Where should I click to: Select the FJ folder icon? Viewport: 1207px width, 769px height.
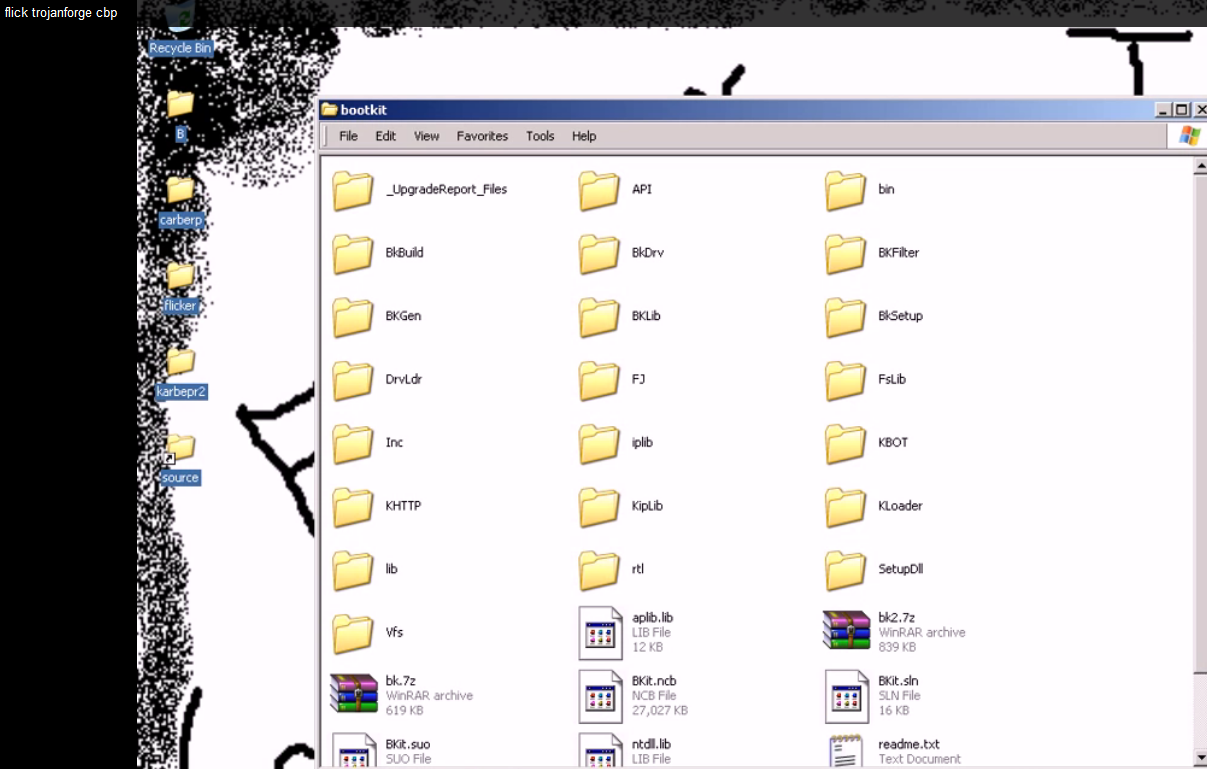[599, 380]
